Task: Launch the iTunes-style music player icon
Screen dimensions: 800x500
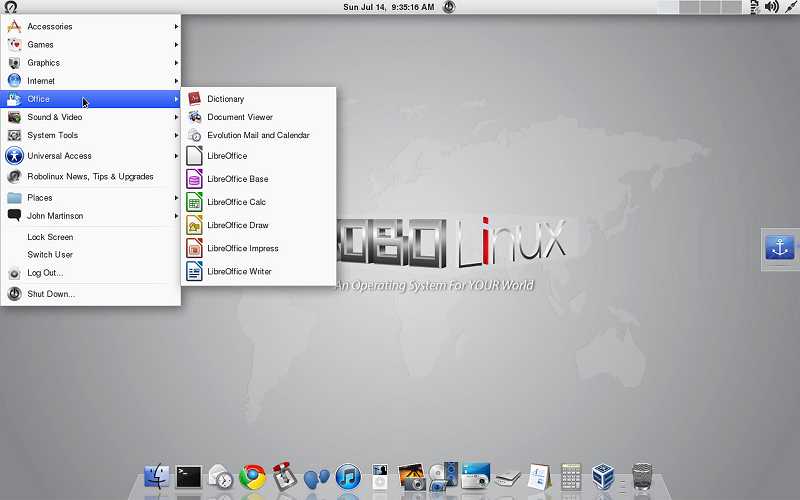Action: [x=348, y=478]
